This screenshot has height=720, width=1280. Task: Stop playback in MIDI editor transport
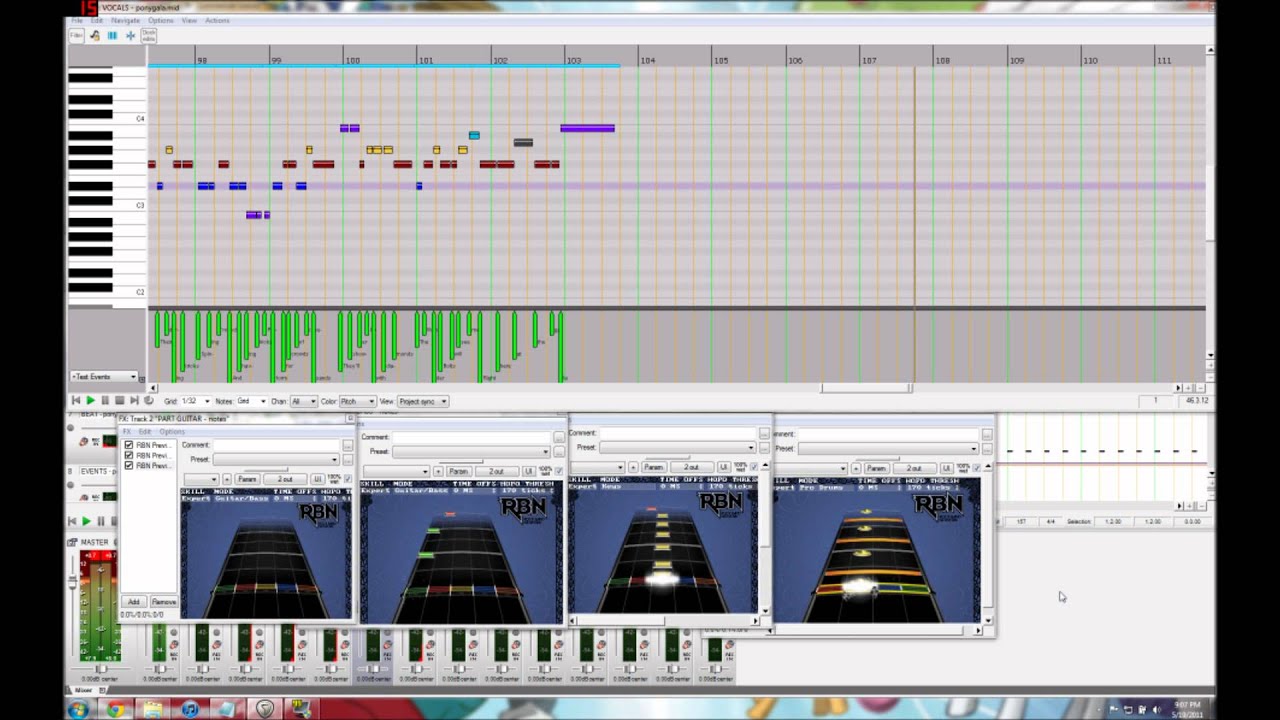tap(119, 401)
